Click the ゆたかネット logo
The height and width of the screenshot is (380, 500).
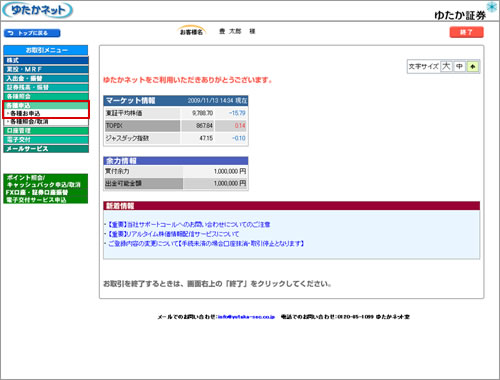click(37, 10)
